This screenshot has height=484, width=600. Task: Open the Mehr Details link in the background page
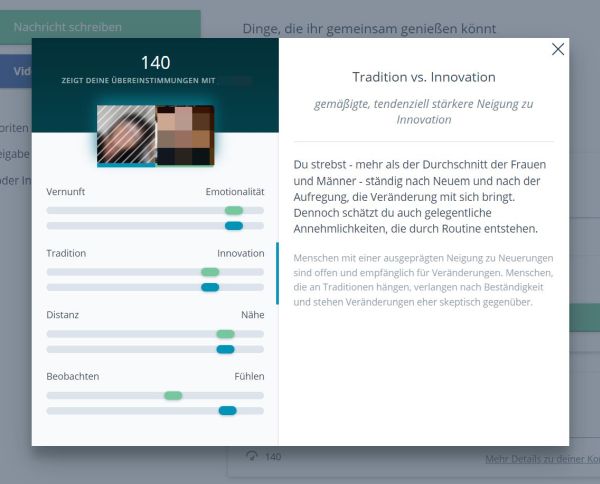pos(542,459)
